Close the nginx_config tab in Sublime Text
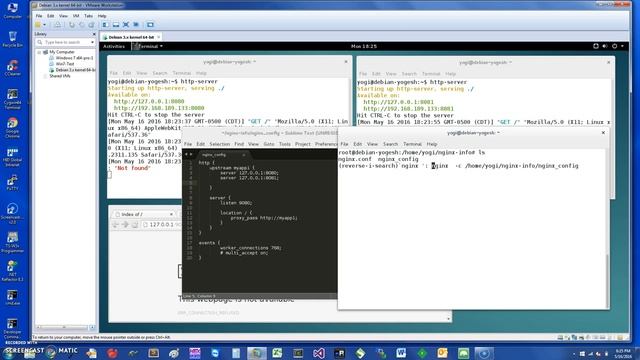 [244, 155]
